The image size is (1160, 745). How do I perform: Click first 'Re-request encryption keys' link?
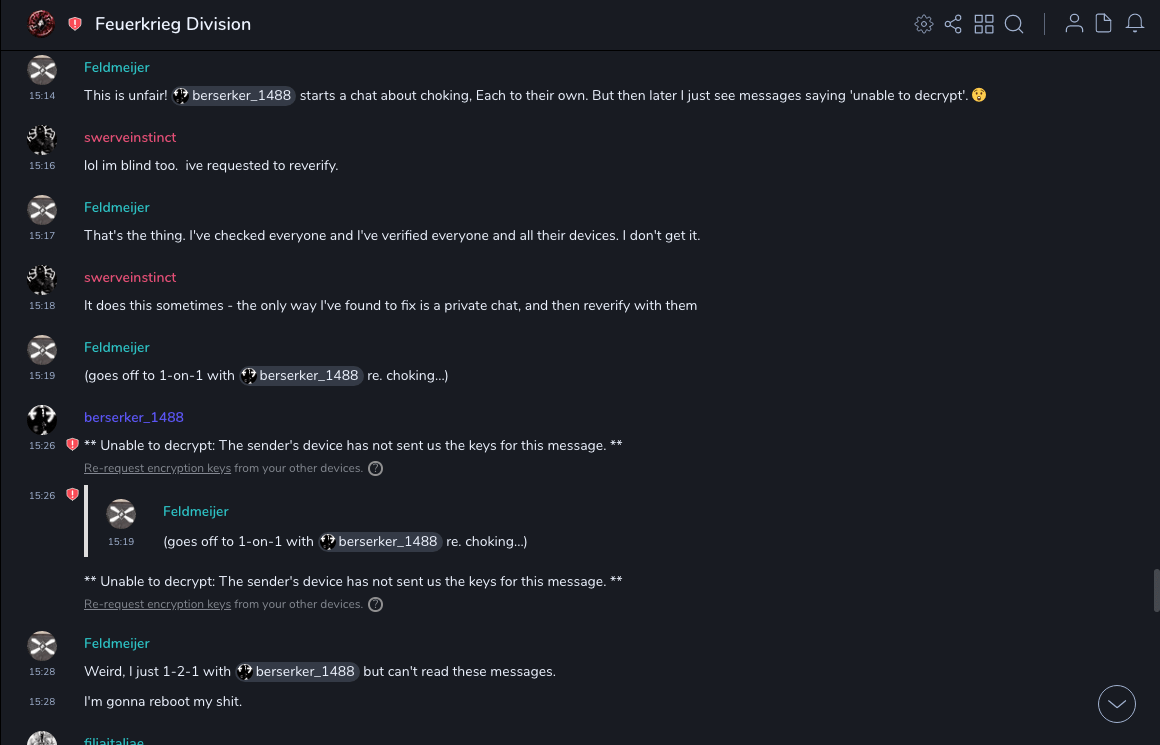pos(157,468)
